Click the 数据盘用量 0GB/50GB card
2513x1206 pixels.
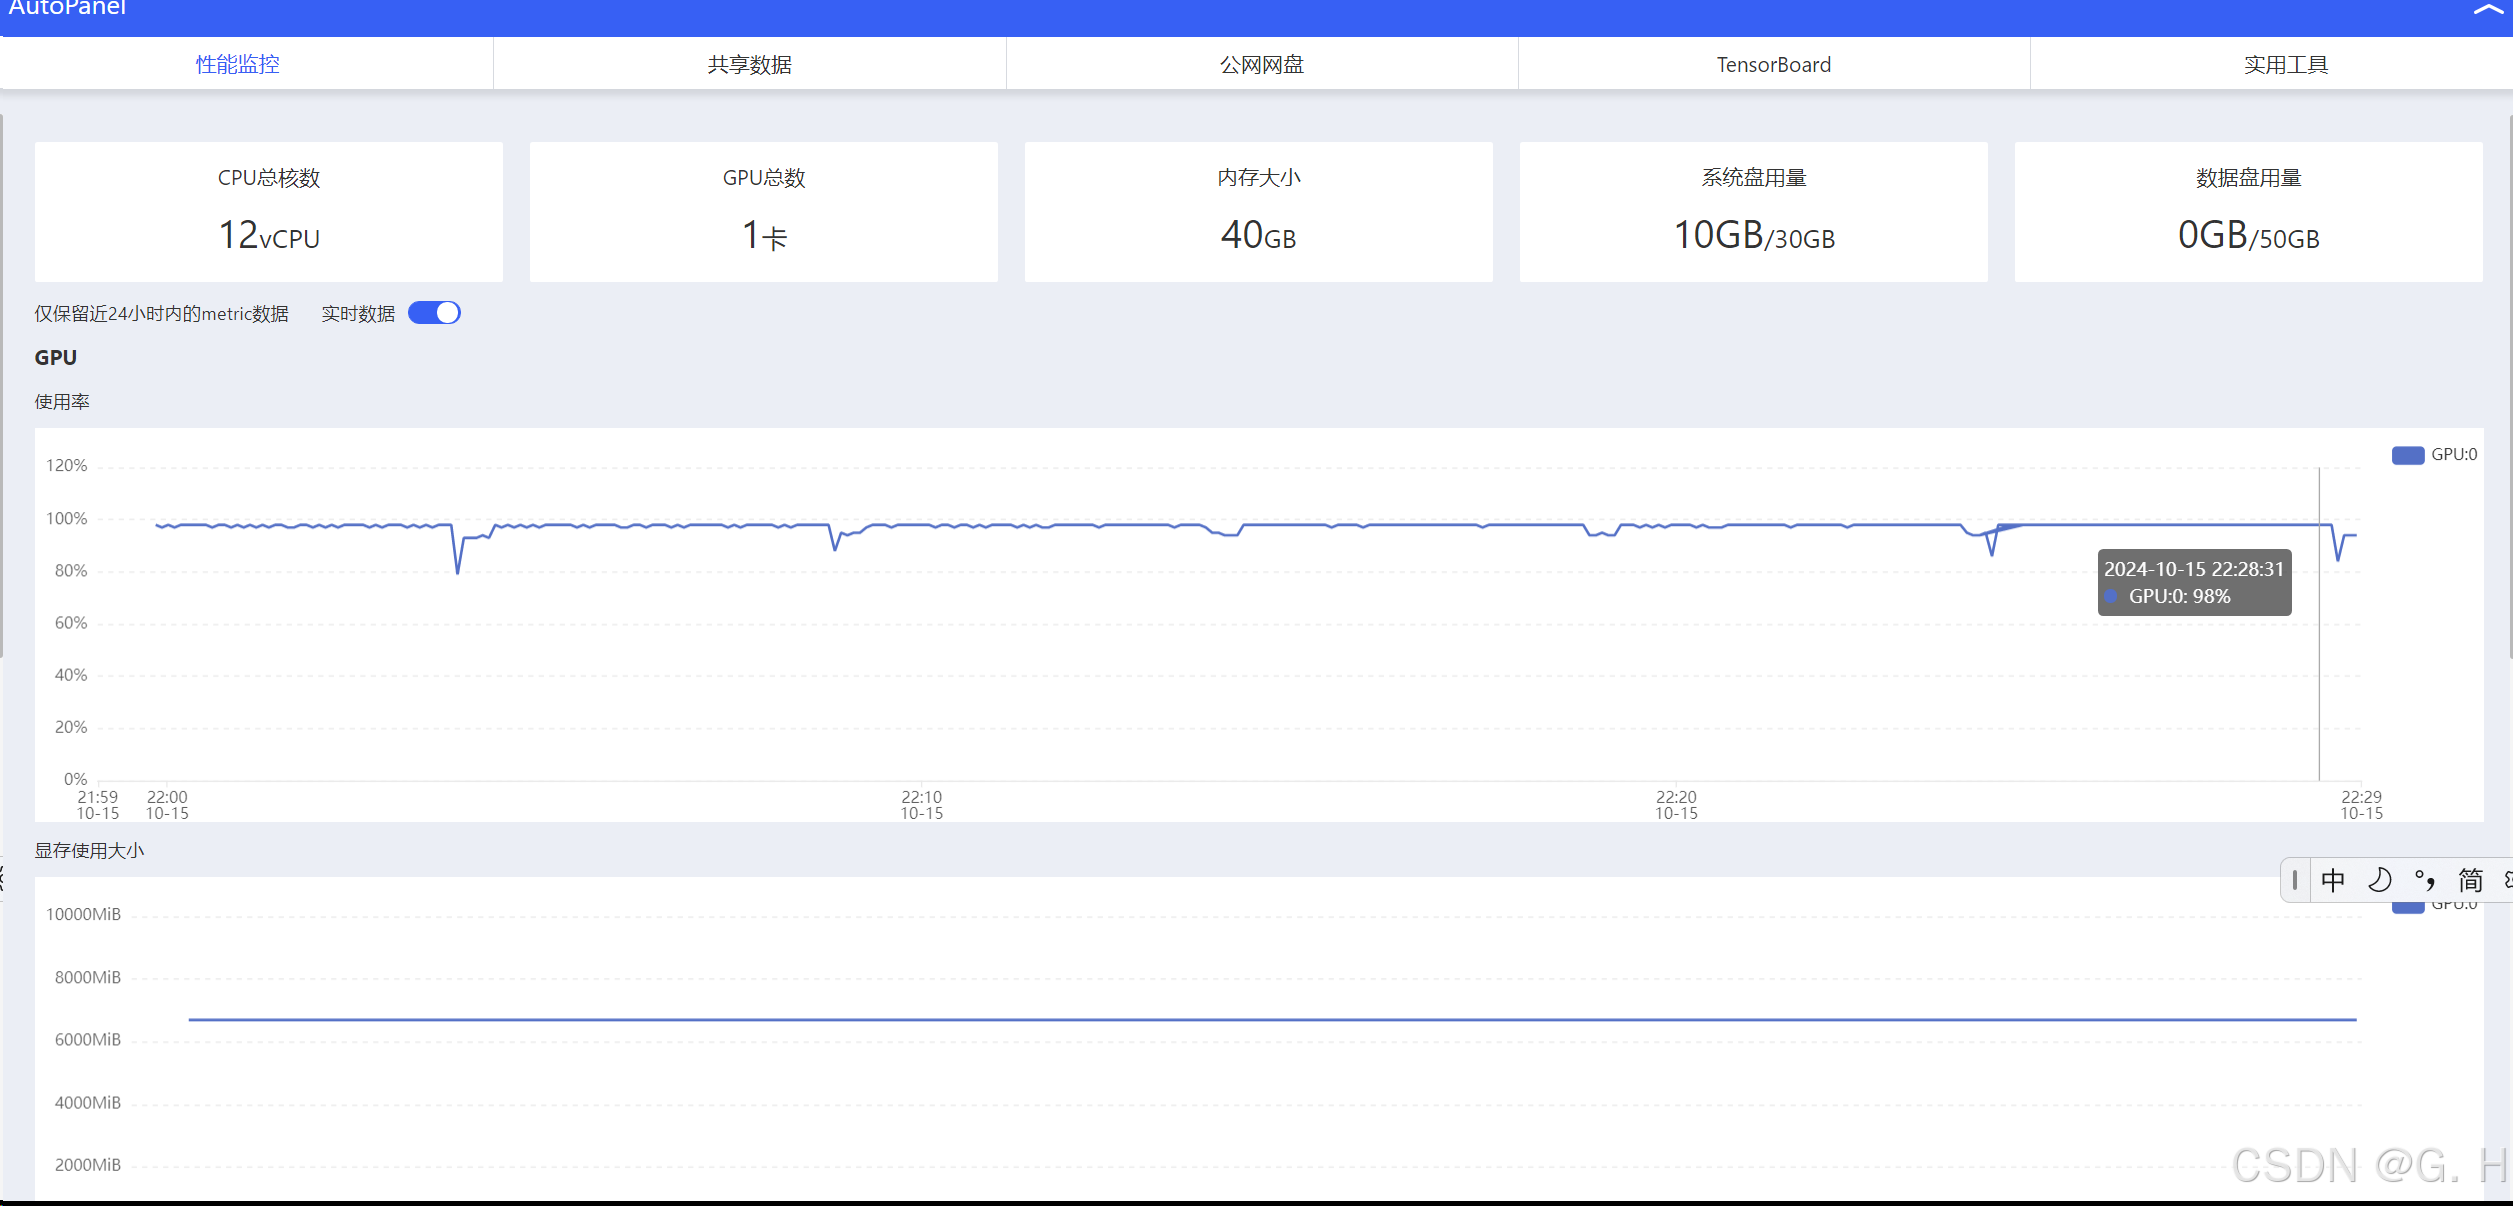tap(2248, 211)
